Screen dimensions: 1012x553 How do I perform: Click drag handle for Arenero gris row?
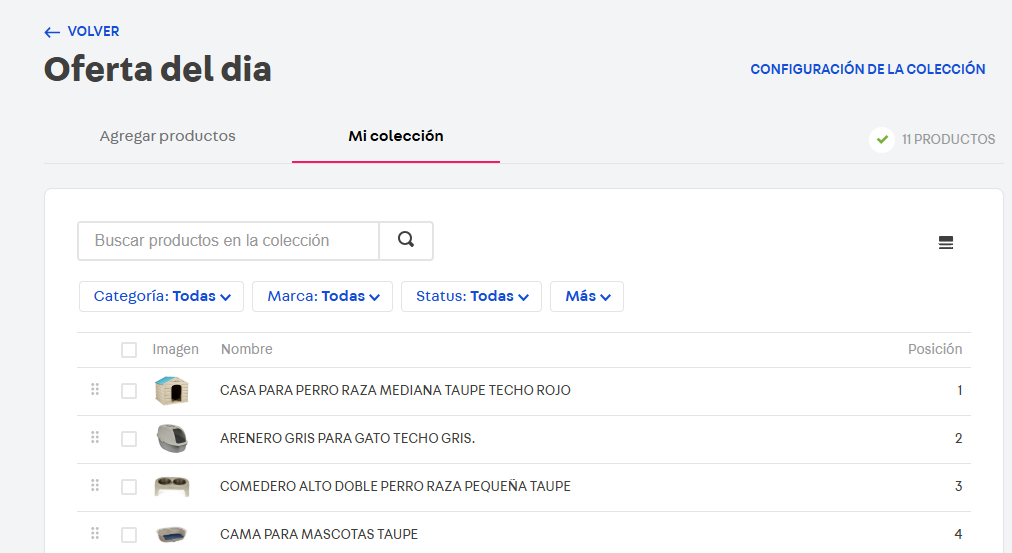pos(95,437)
